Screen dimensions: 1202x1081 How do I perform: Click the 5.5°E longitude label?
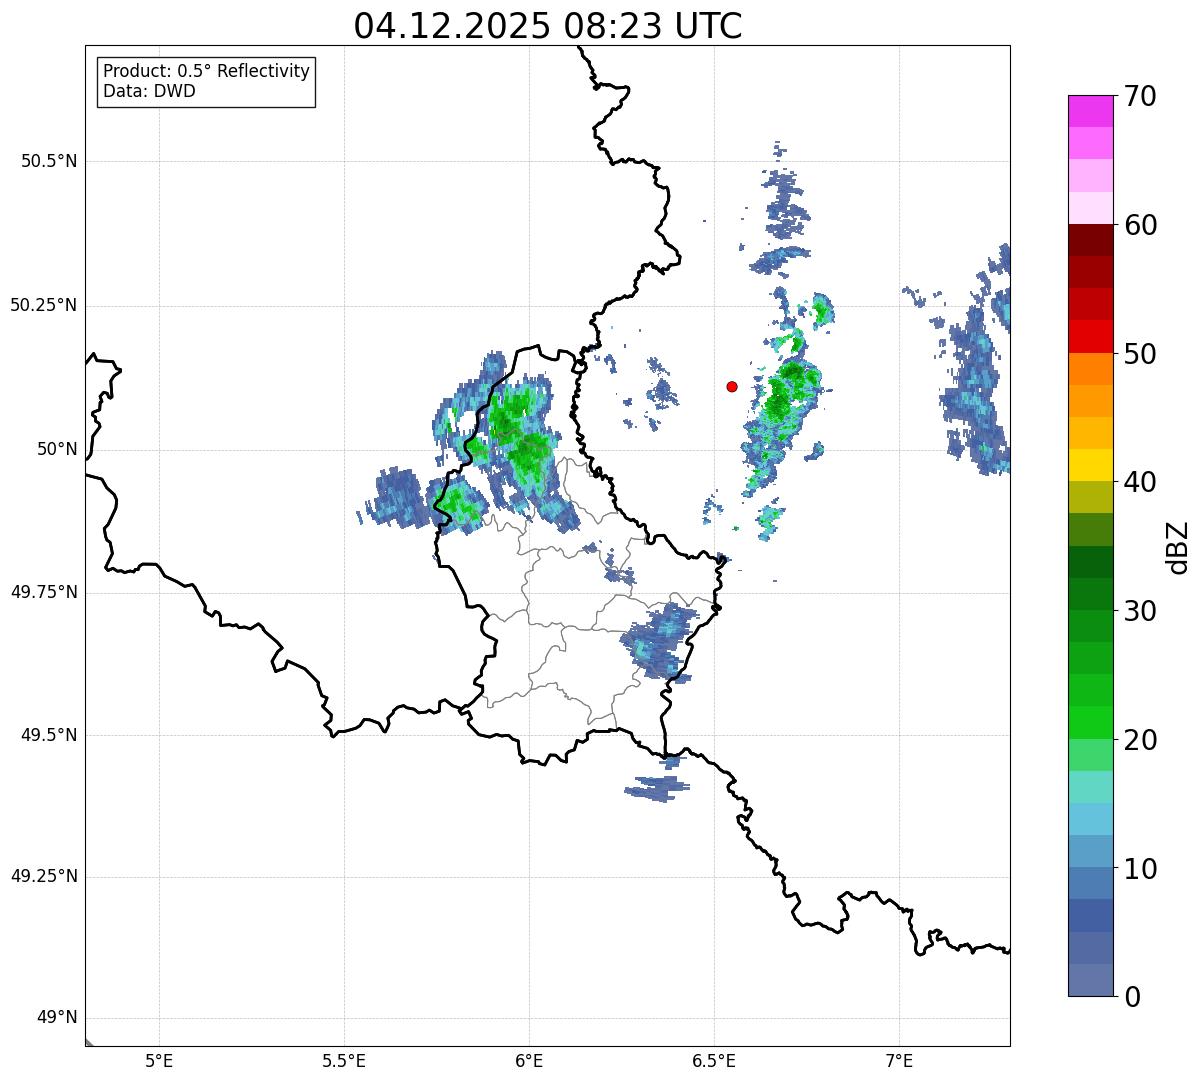tap(344, 1060)
